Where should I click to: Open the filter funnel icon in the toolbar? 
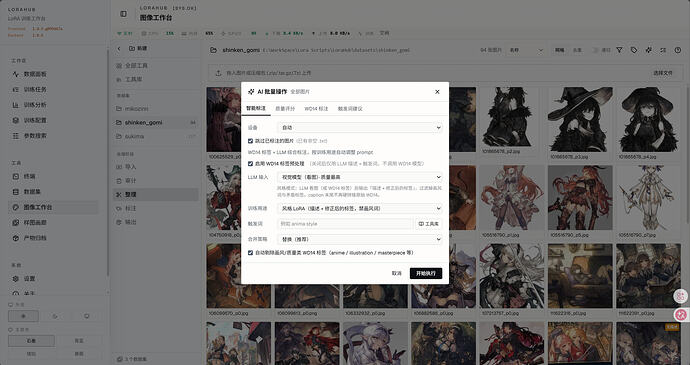pos(619,50)
